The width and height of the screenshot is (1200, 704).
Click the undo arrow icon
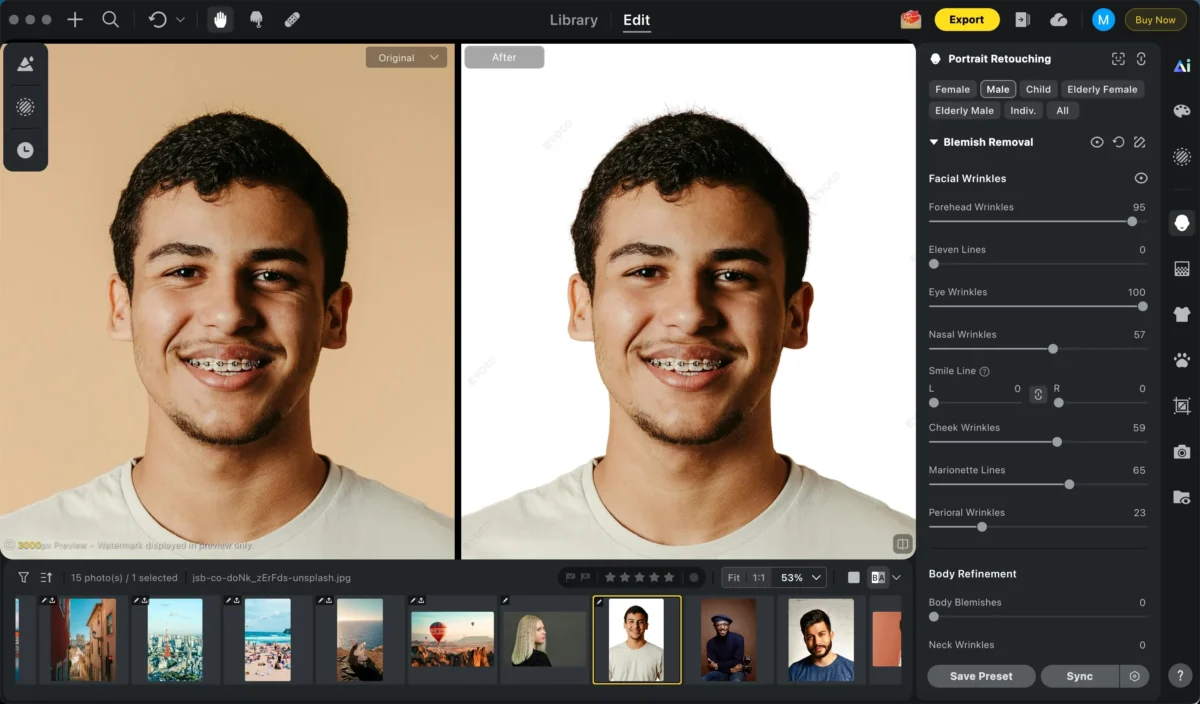(158, 19)
